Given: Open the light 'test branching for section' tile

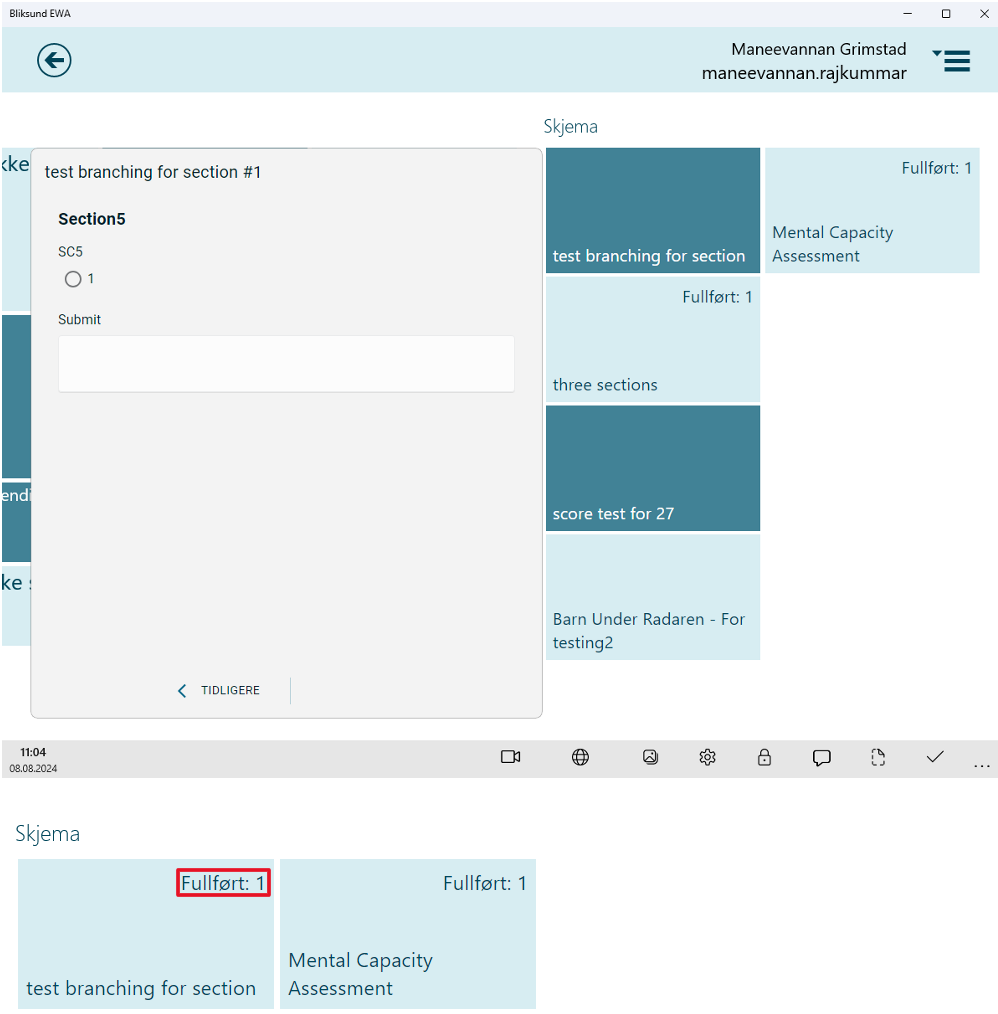Looking at the screenshot, I should pos(146,934).
